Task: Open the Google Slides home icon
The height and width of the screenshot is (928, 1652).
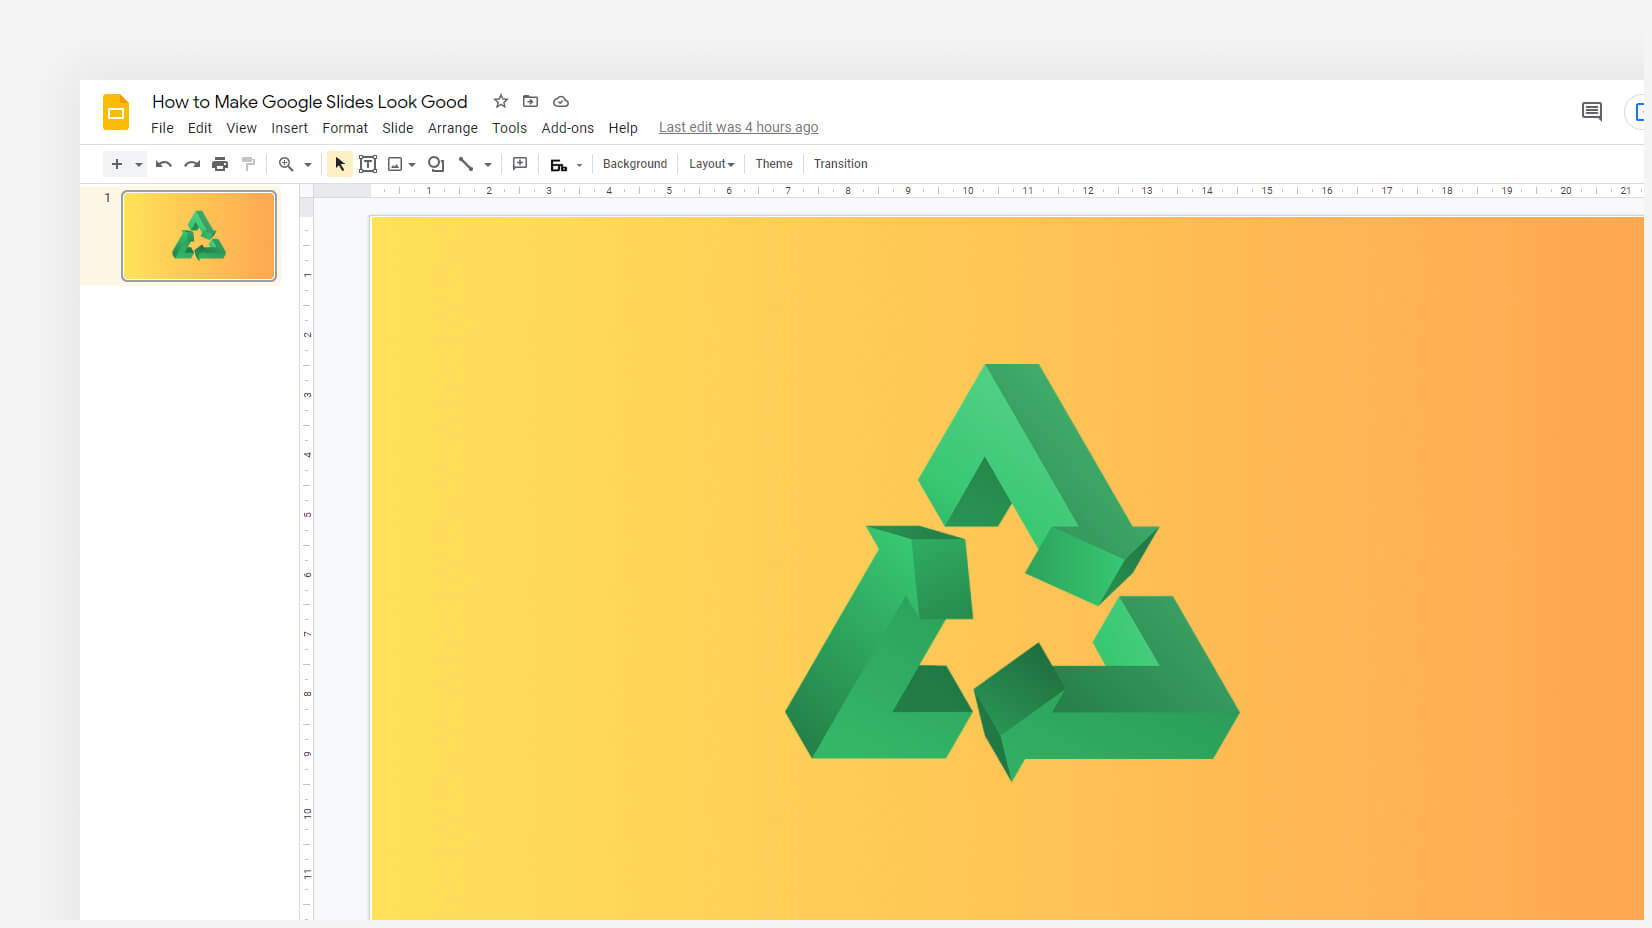Action: 116,112
